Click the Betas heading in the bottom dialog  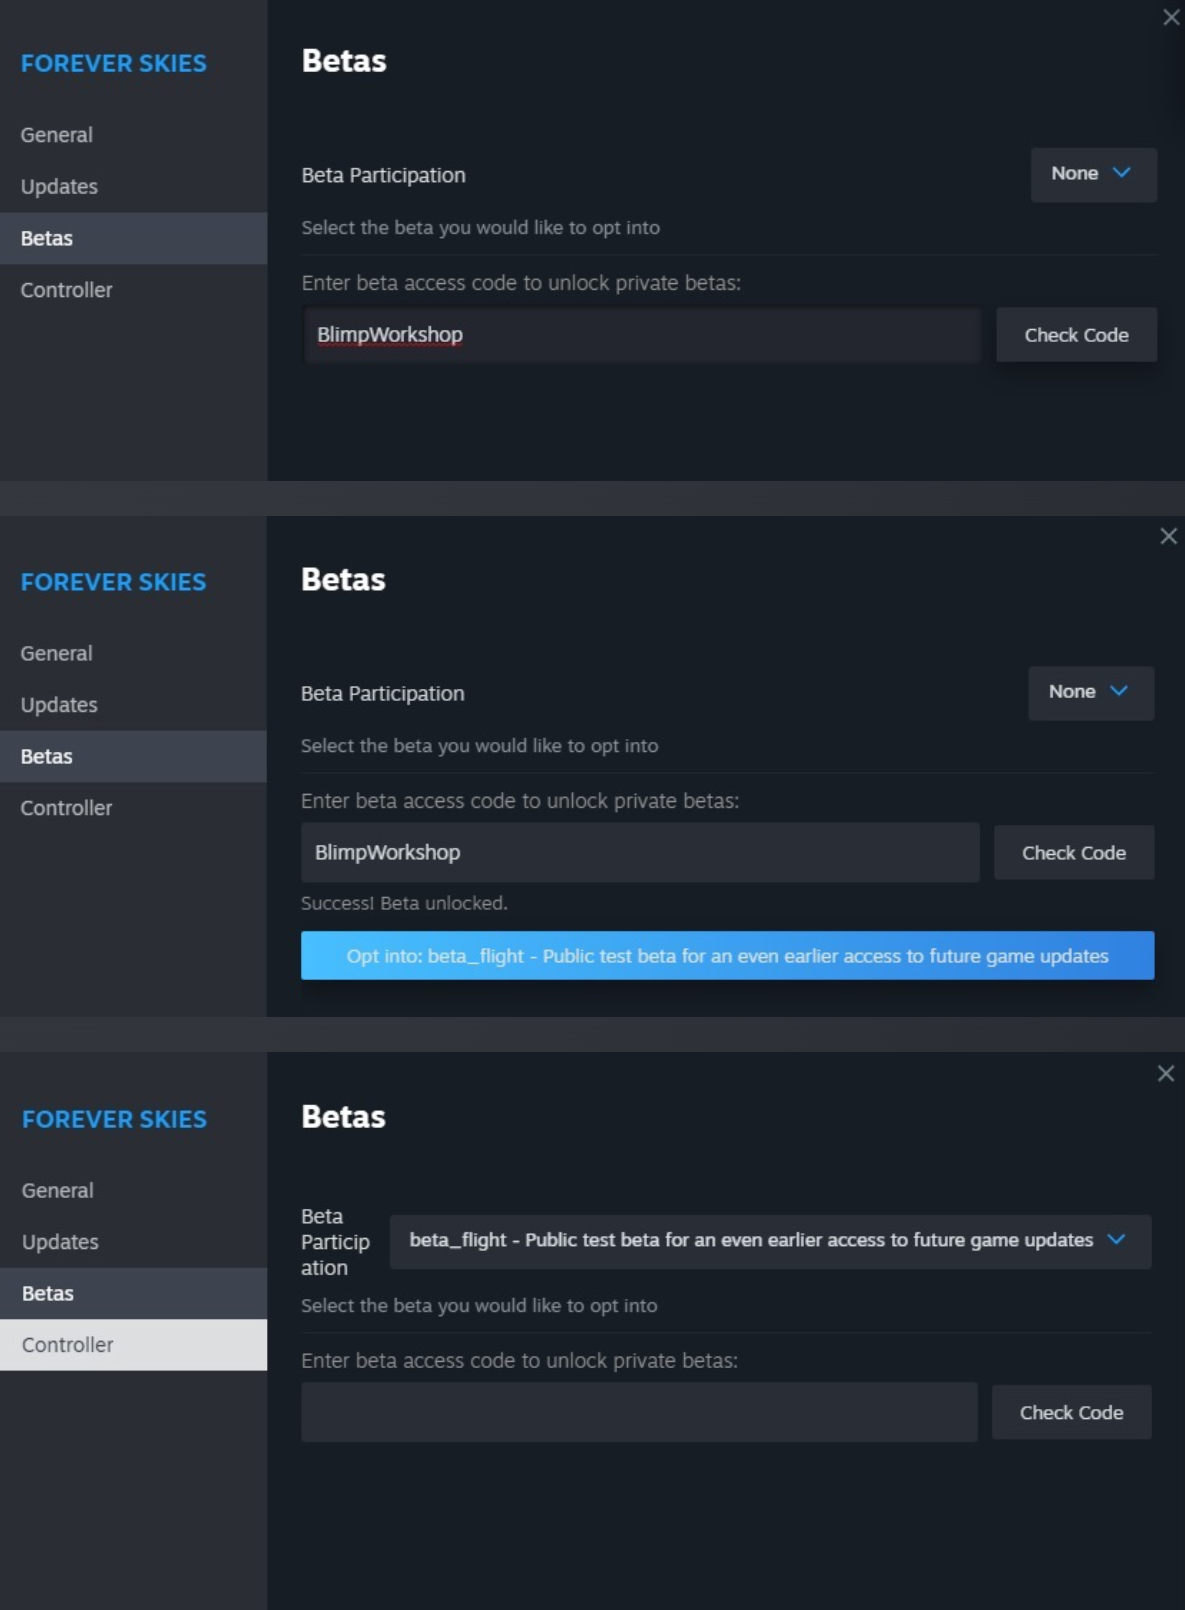pyautogui.click(x=343, y=1117)
